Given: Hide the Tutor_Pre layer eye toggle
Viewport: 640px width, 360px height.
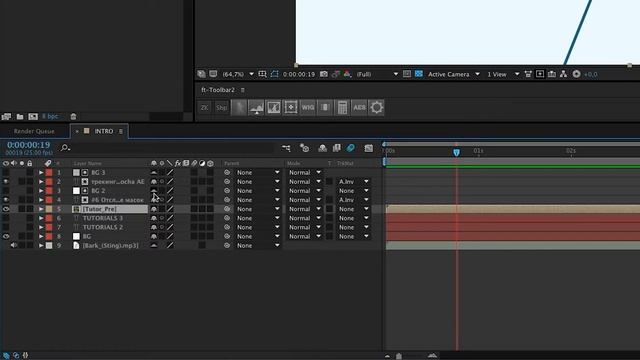Looking at the screenshot, I should pos(6,209).
